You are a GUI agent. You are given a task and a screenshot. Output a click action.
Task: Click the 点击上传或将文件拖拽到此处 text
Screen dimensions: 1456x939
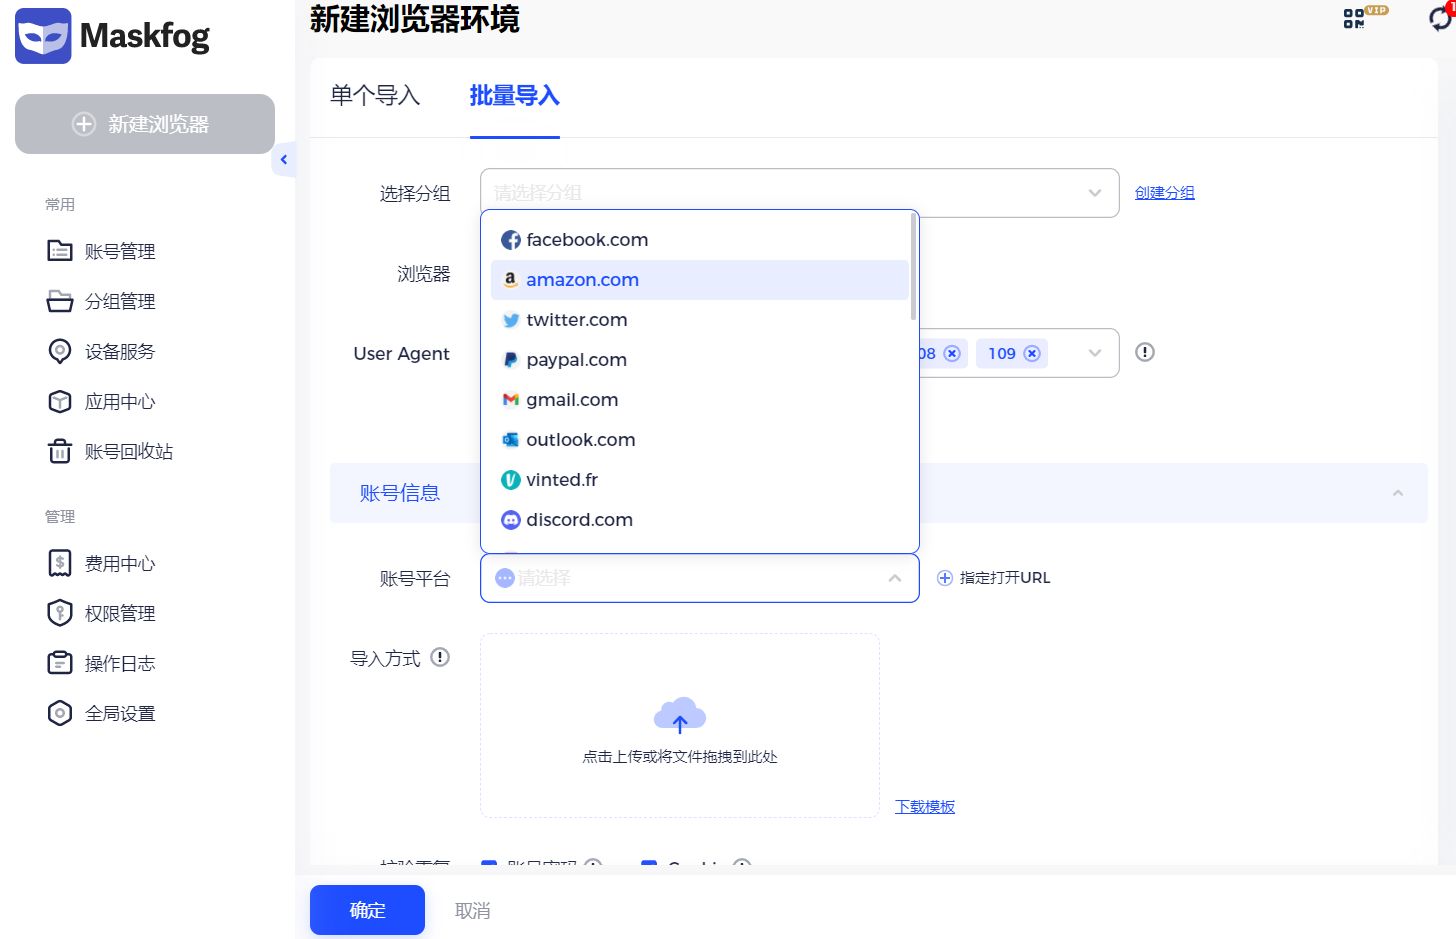pos(680,757)
